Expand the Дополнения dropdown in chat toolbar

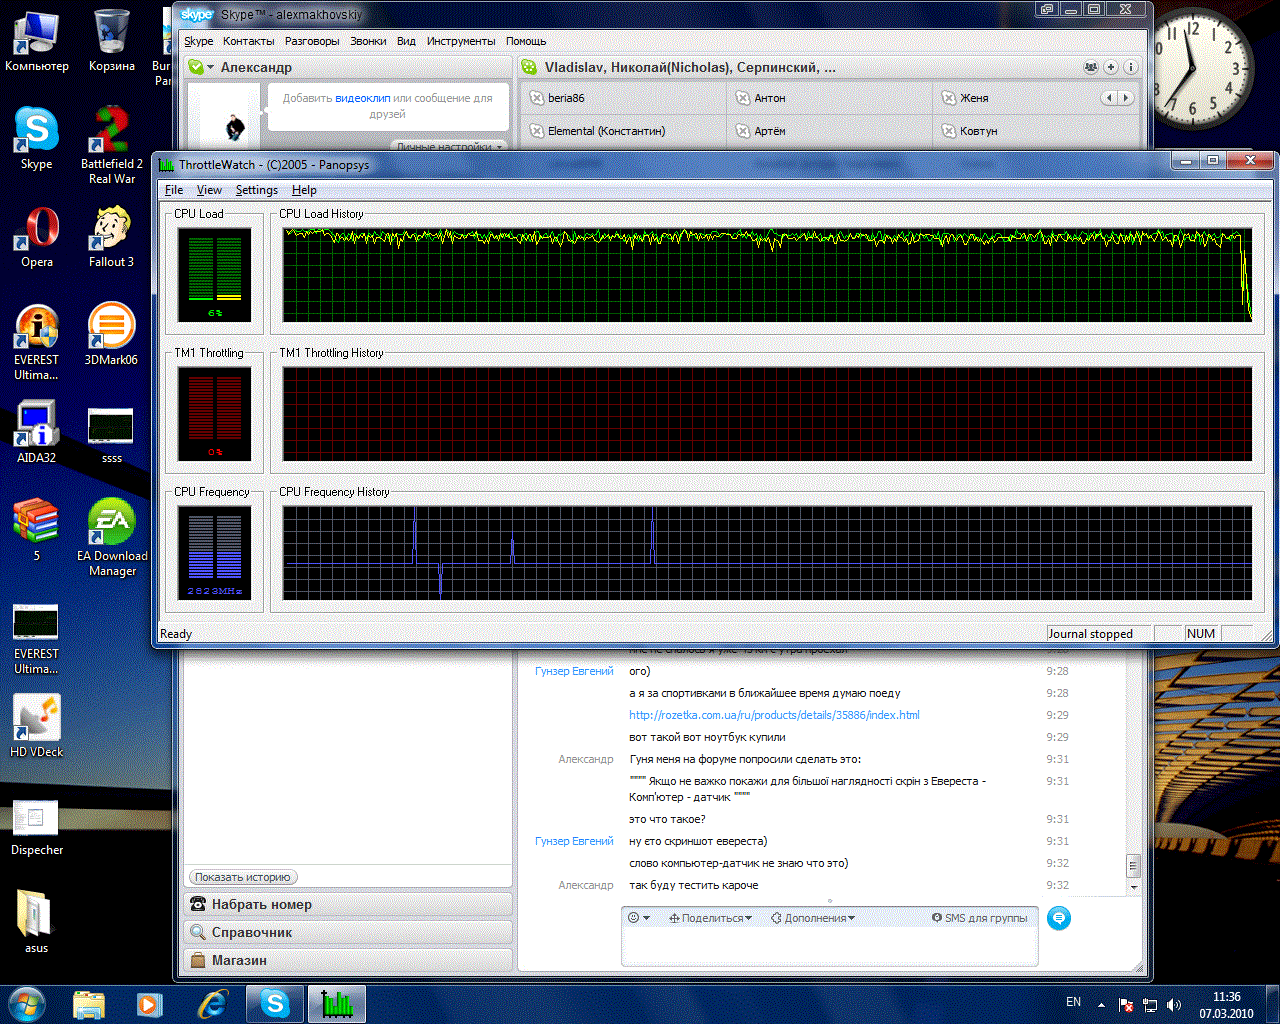point(813,918)
